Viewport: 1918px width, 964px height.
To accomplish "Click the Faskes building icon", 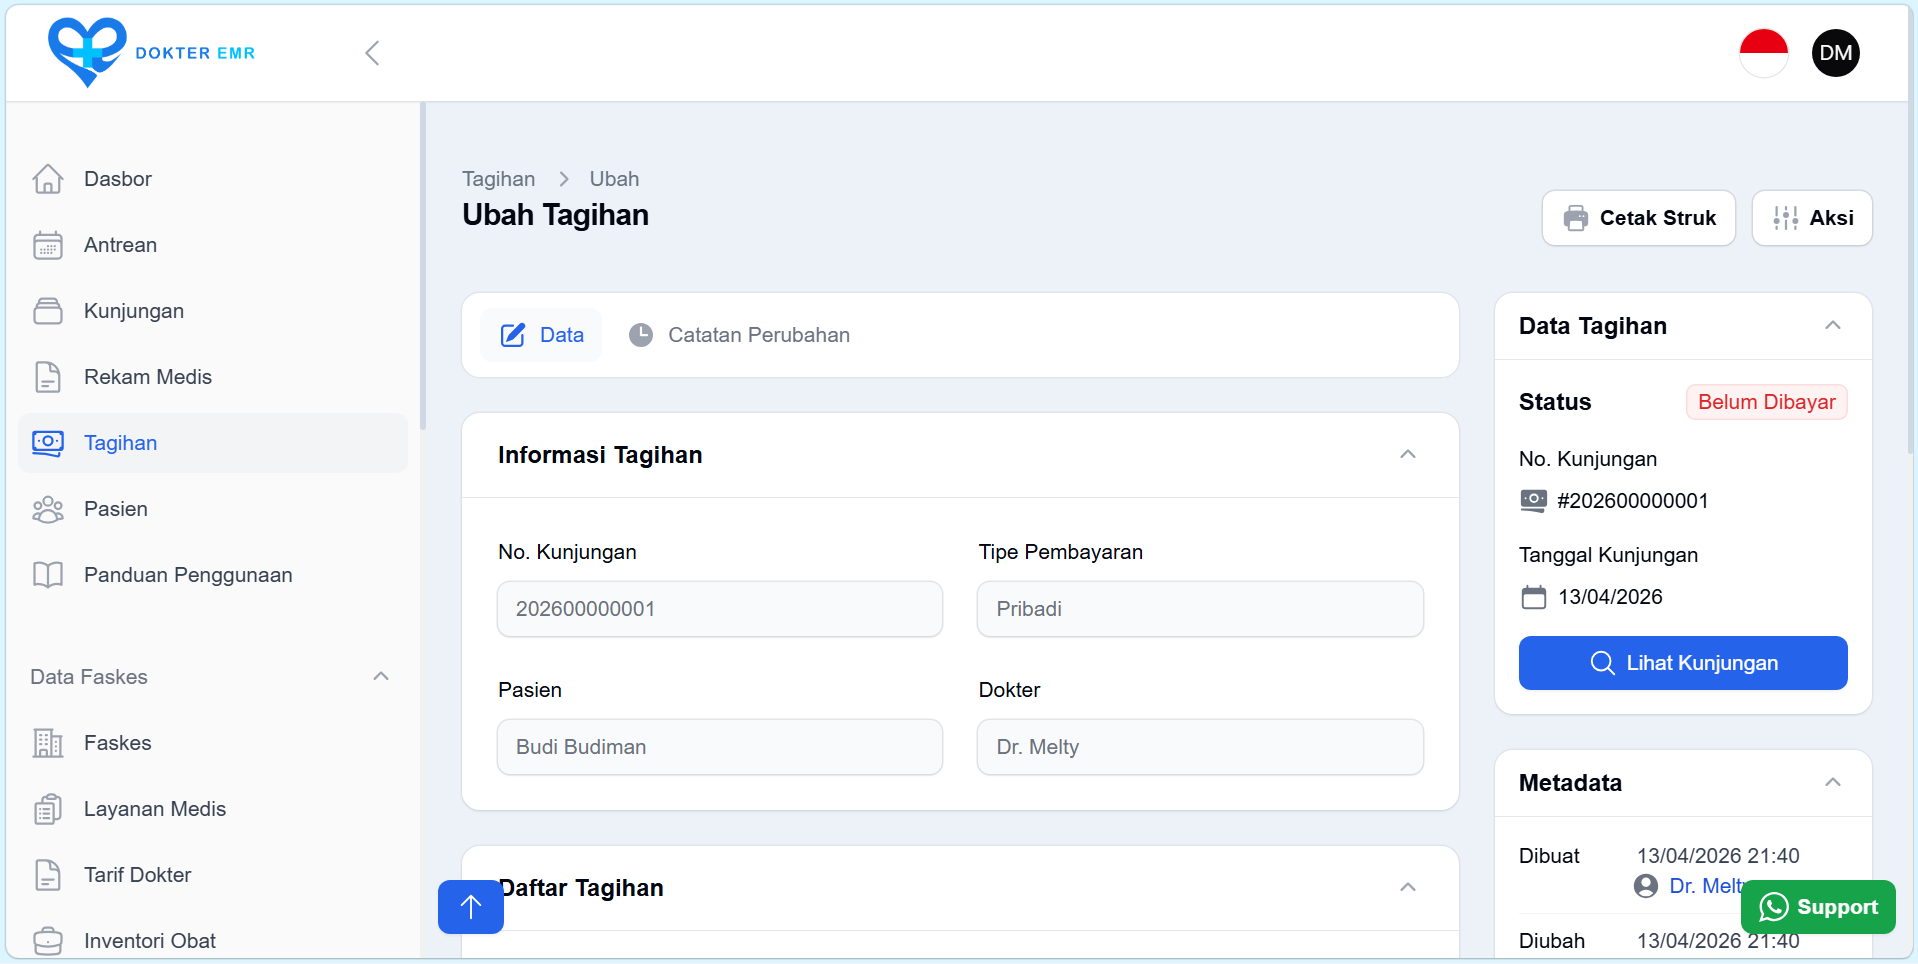I will pyautogui.click(x=48, y=743).
